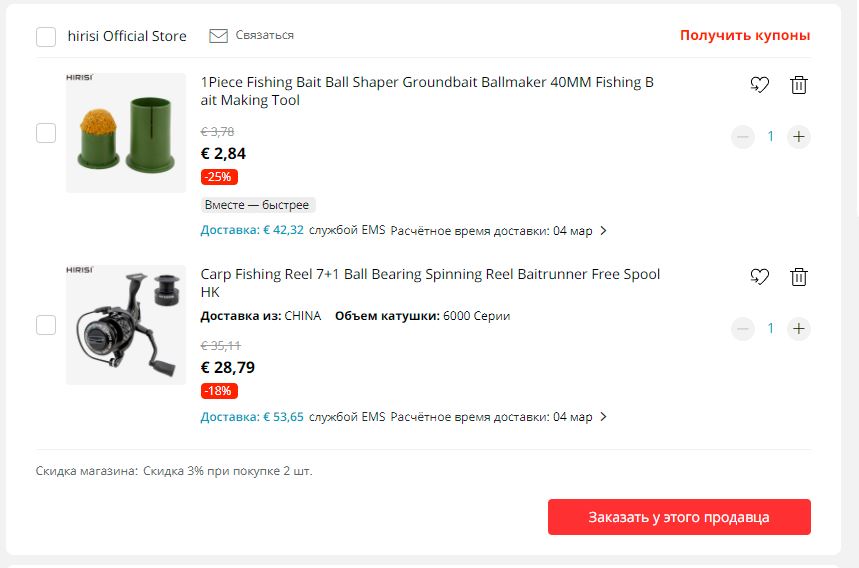
Task: Check the carp fishing reel item
Action: (46, 325)
